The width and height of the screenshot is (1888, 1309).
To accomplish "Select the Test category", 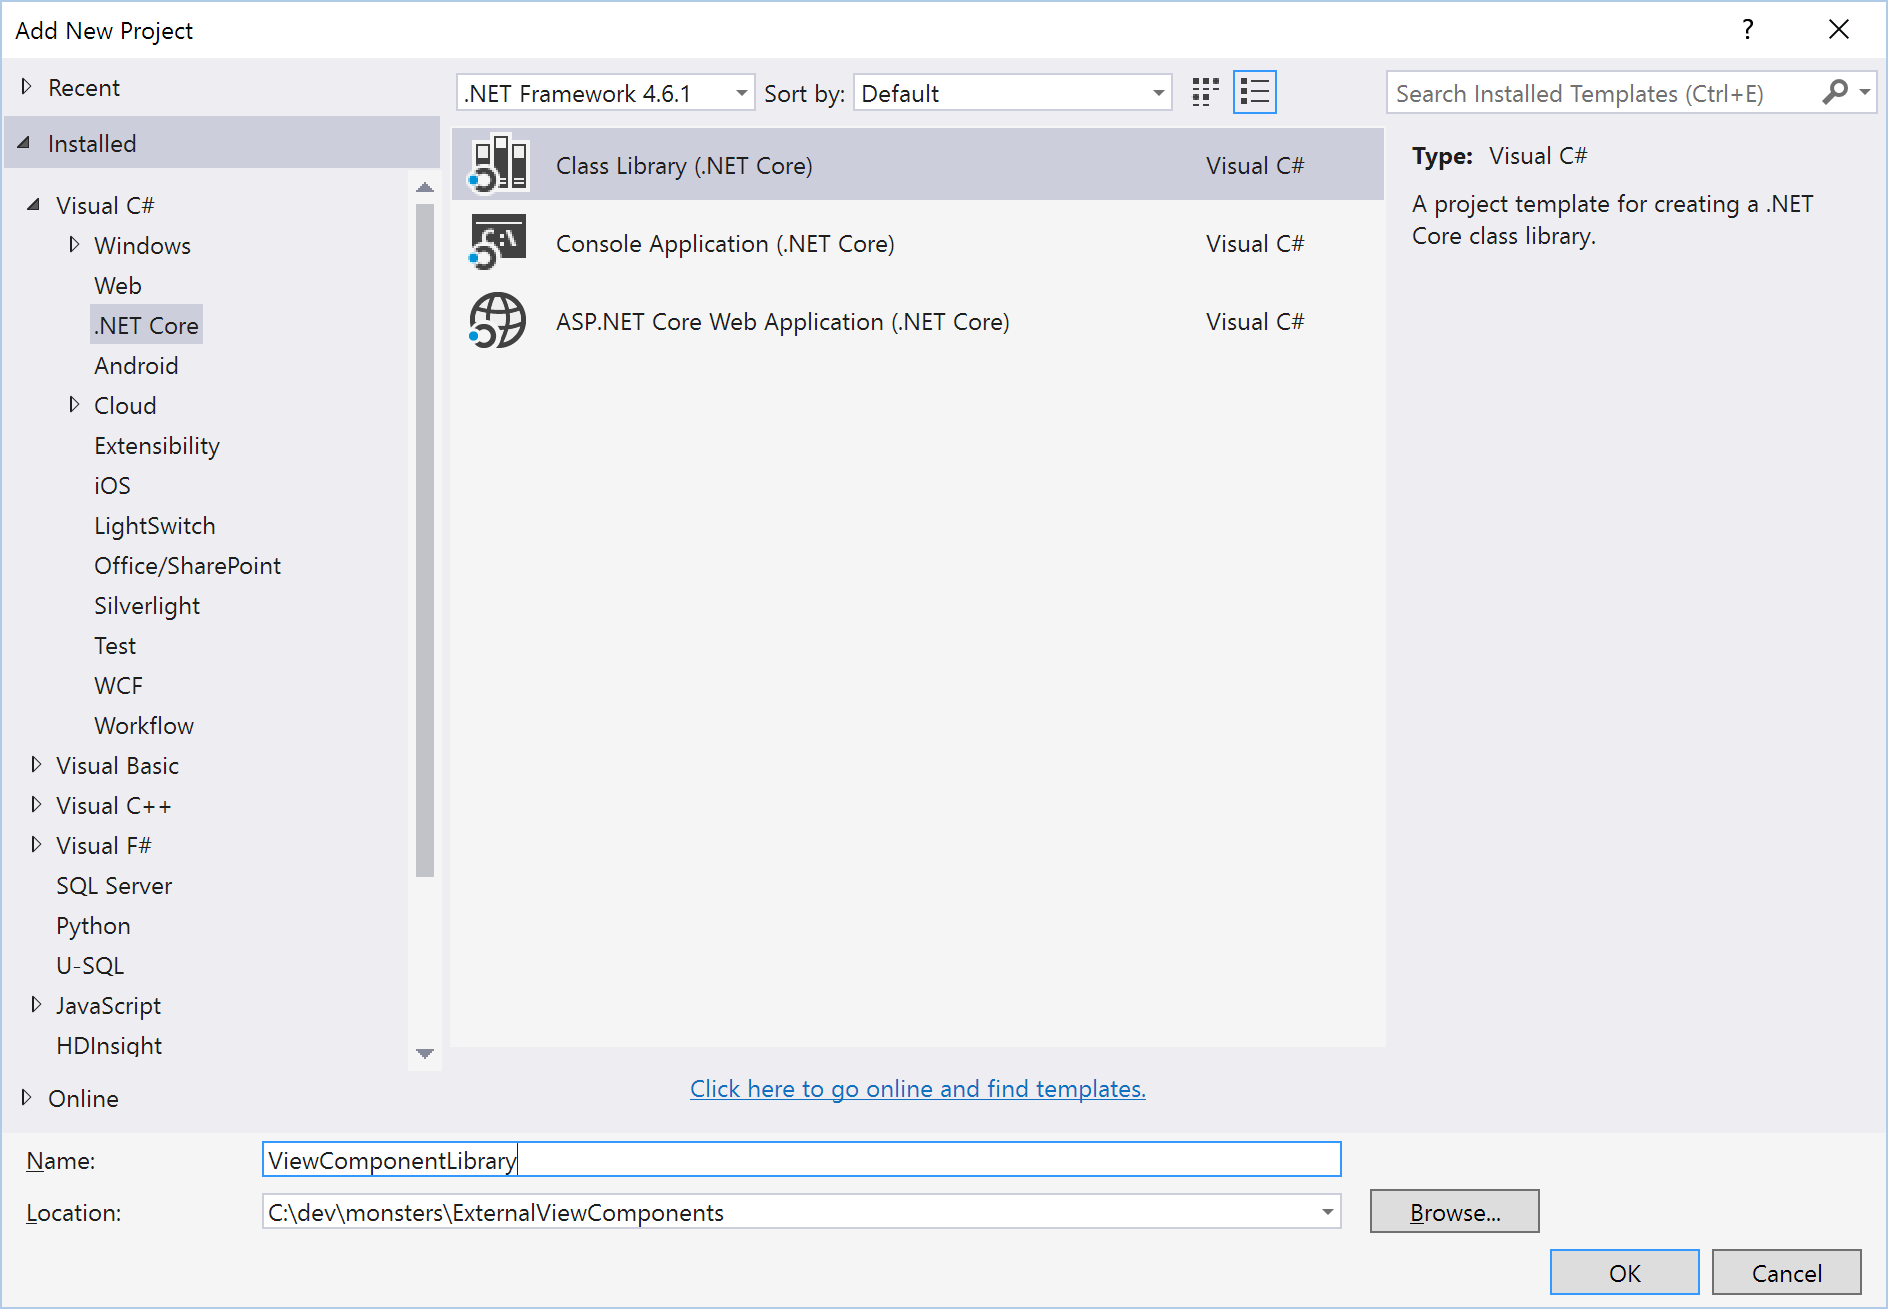I will coord(115,645).
